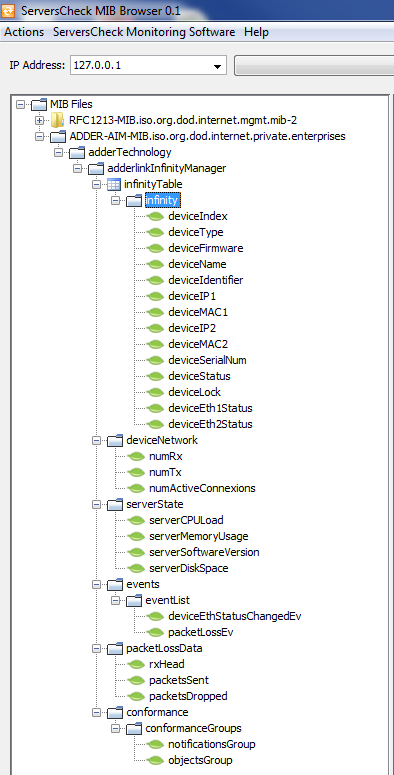Click the infinityTable table icon
Viewport: 394px width, 775px height.
coord(114,184)
